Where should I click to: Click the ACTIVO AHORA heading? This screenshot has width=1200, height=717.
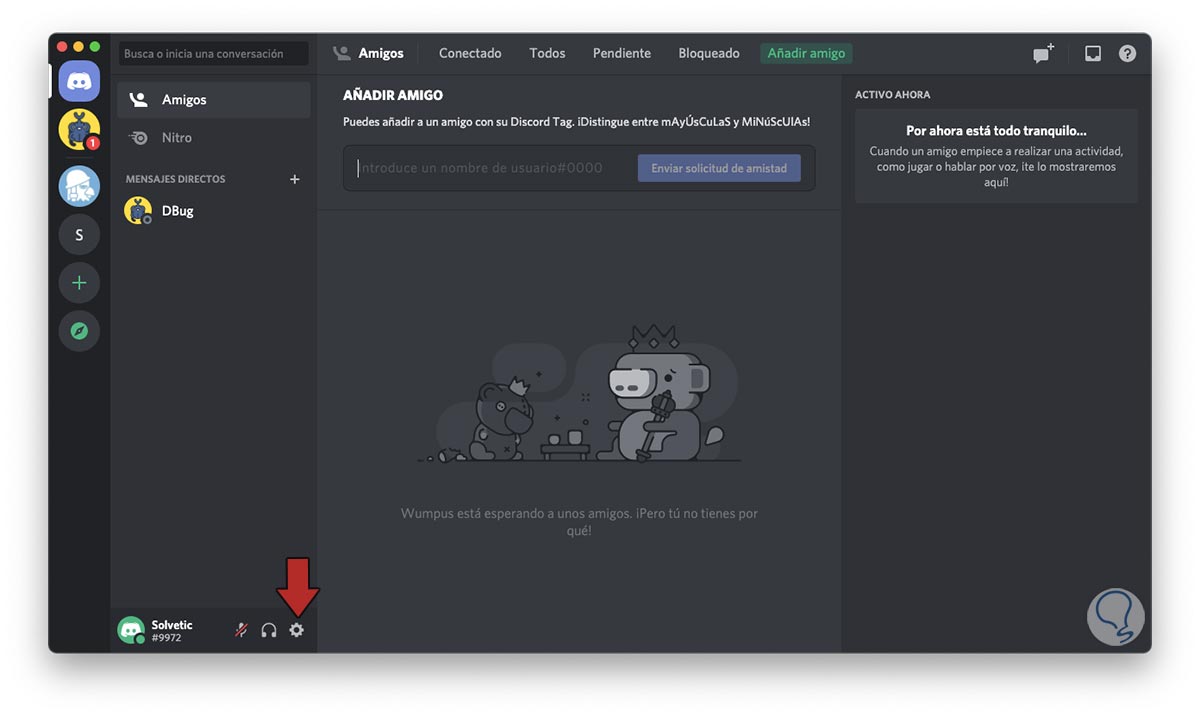892,95
